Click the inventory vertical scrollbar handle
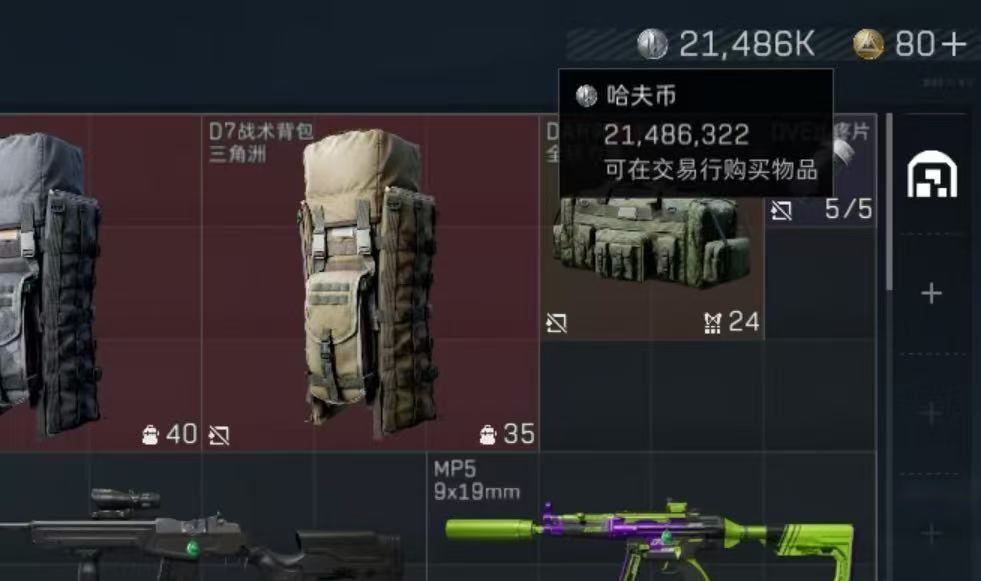981x581 pixels. (x=889, y=202)
